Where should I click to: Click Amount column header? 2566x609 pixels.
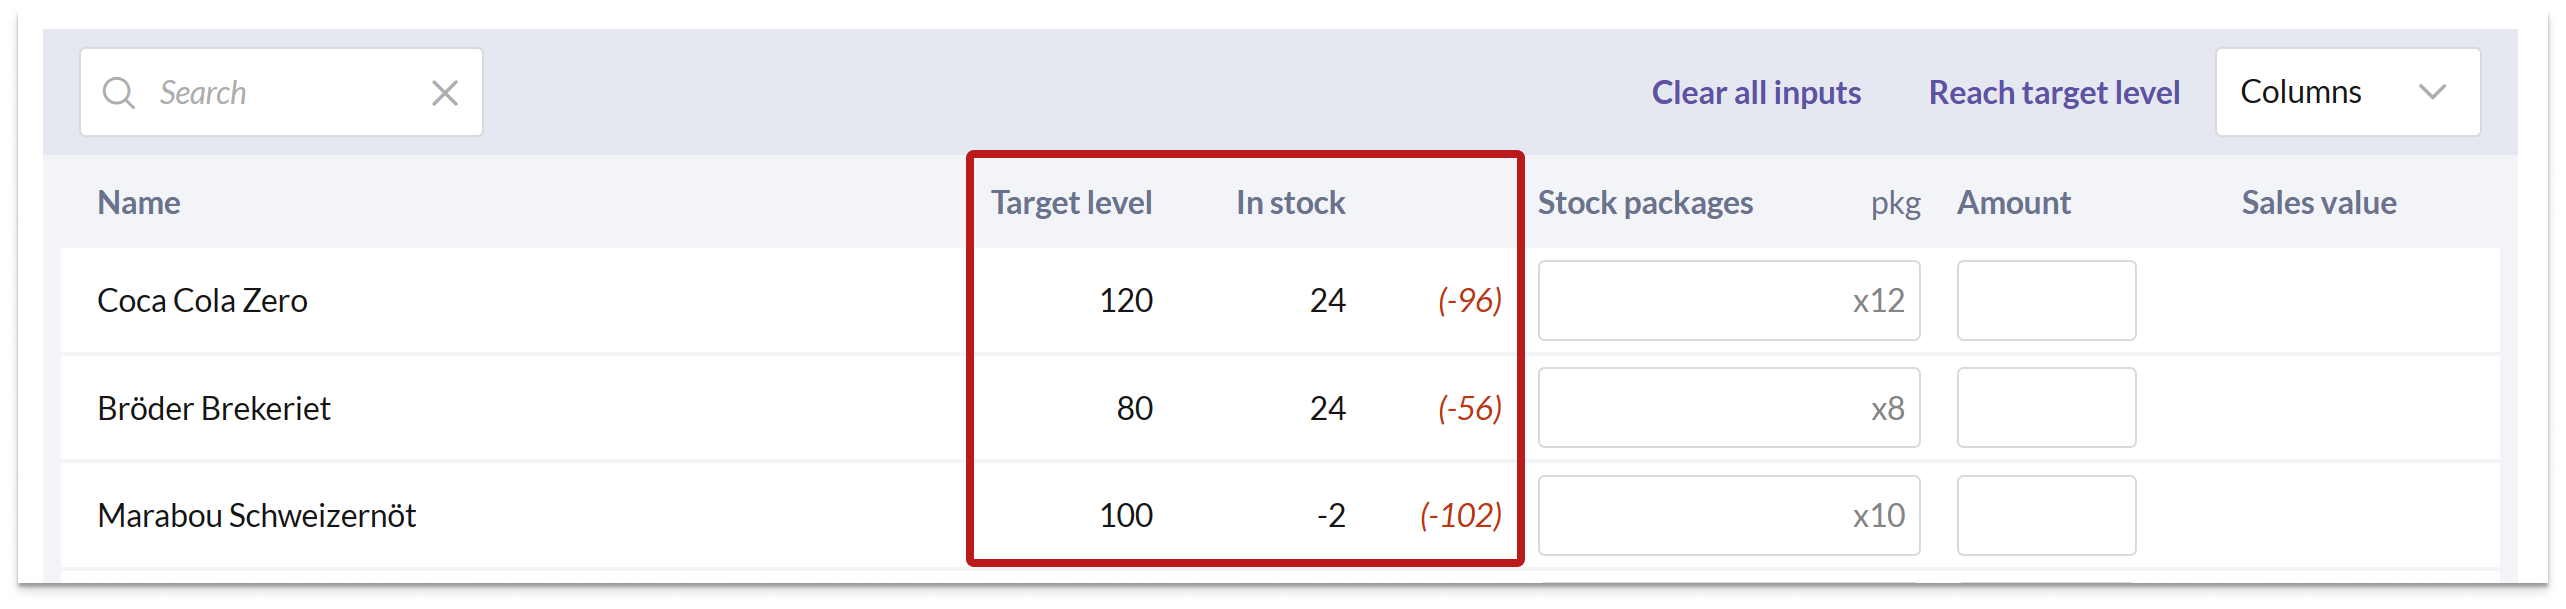(2013, 203)
